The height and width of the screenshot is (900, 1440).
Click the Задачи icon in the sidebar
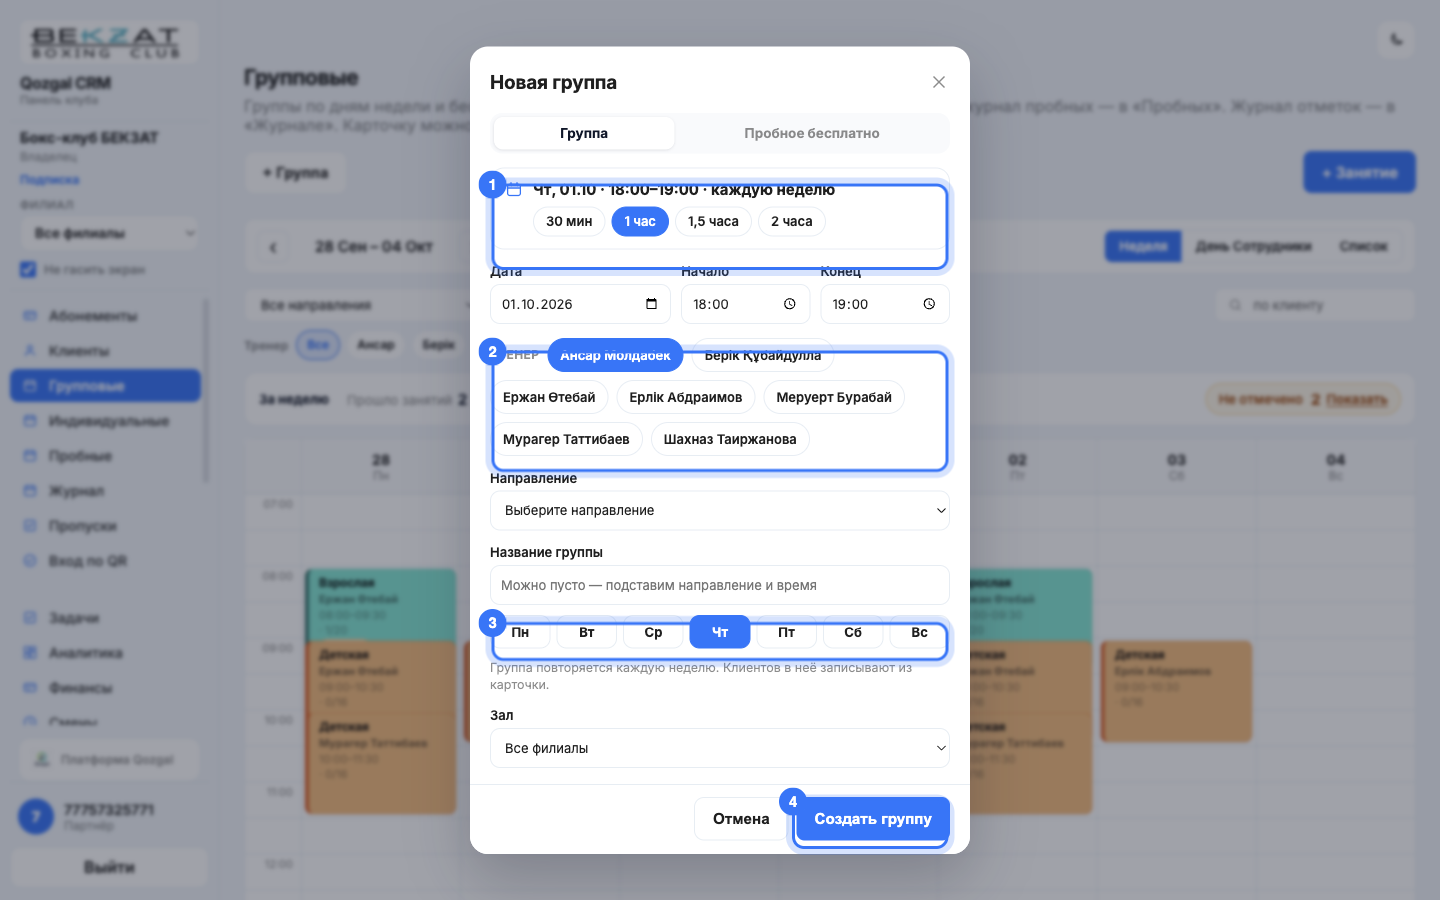[x=29, y=618]
